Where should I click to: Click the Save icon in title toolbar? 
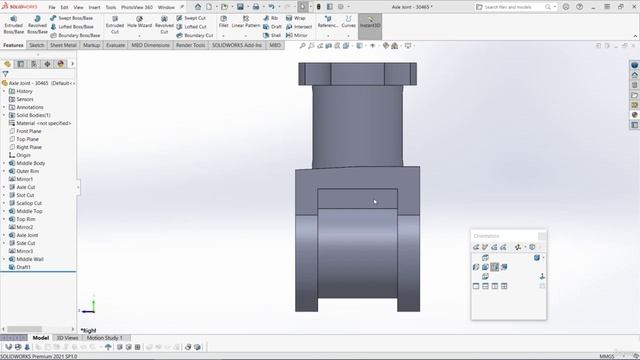pos(240,7)
